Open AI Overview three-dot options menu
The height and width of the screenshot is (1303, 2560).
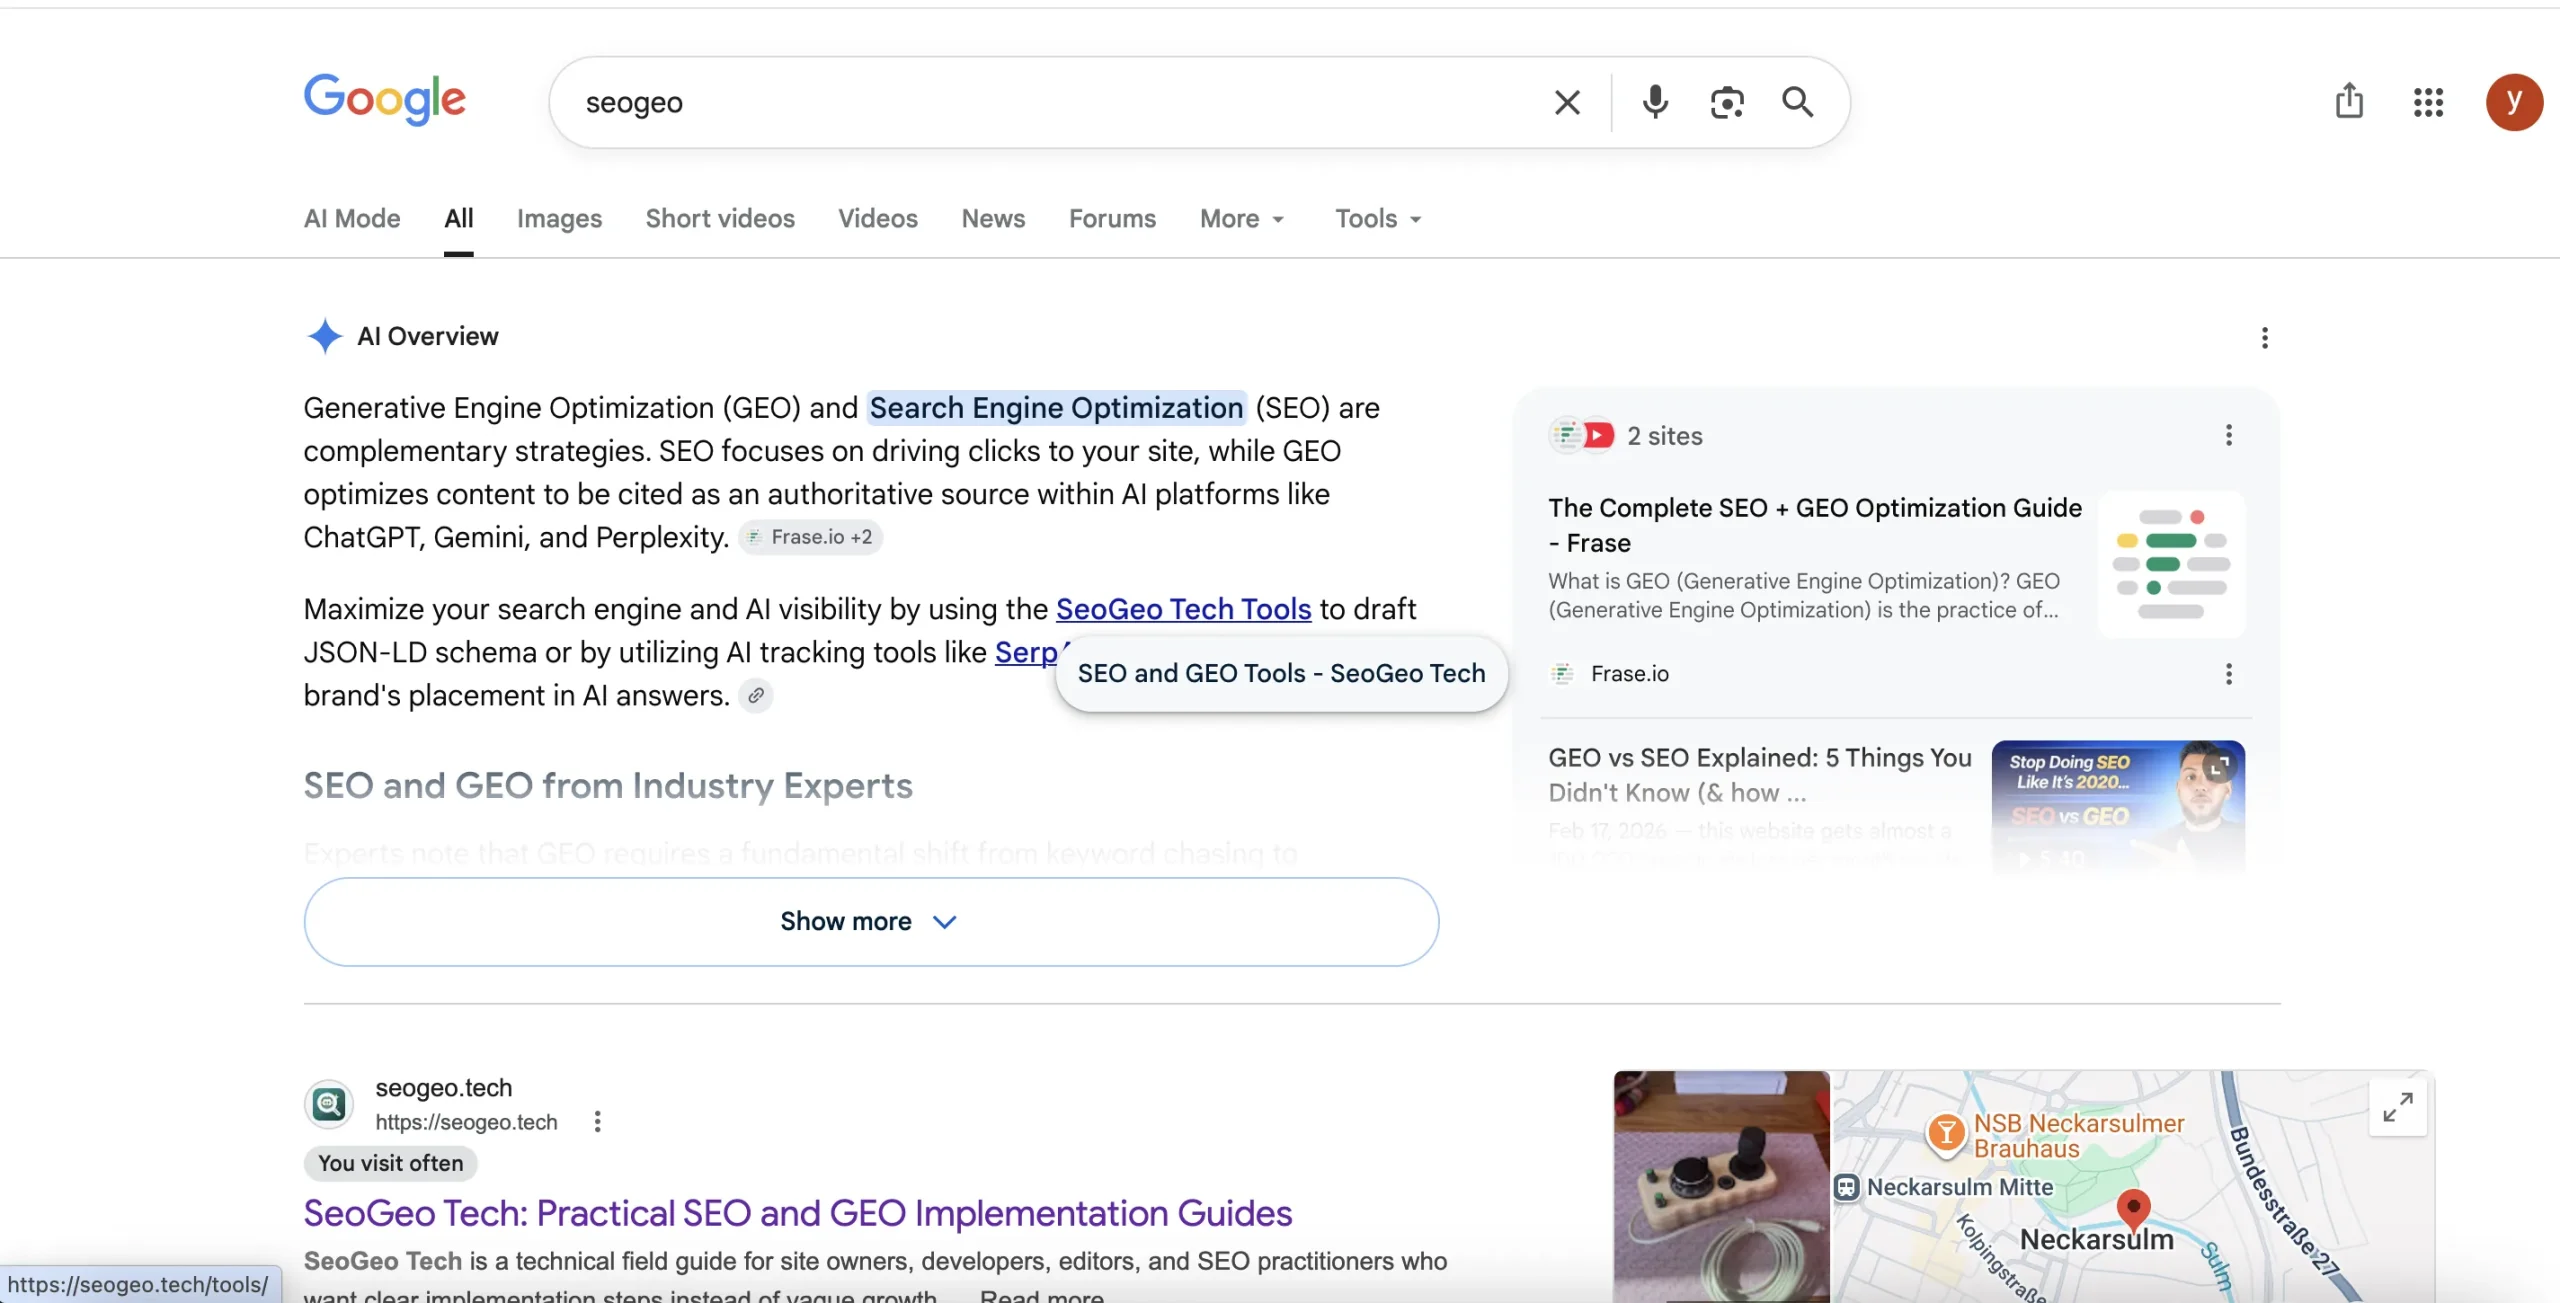point(2264,338)
